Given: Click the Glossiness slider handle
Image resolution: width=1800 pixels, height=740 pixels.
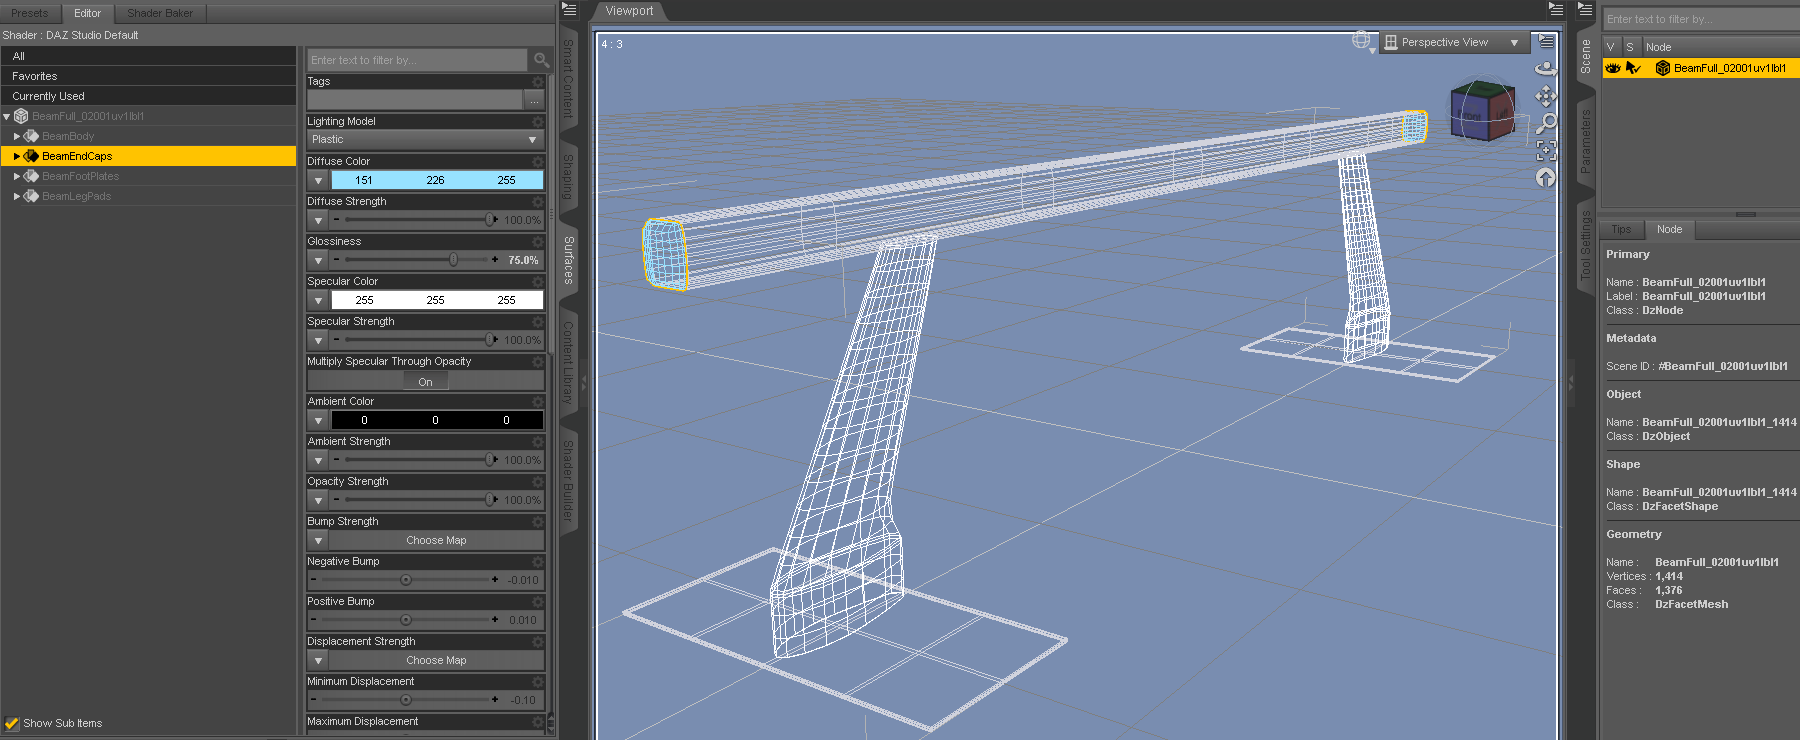Looking at the screenshot, I should (454, 260).
